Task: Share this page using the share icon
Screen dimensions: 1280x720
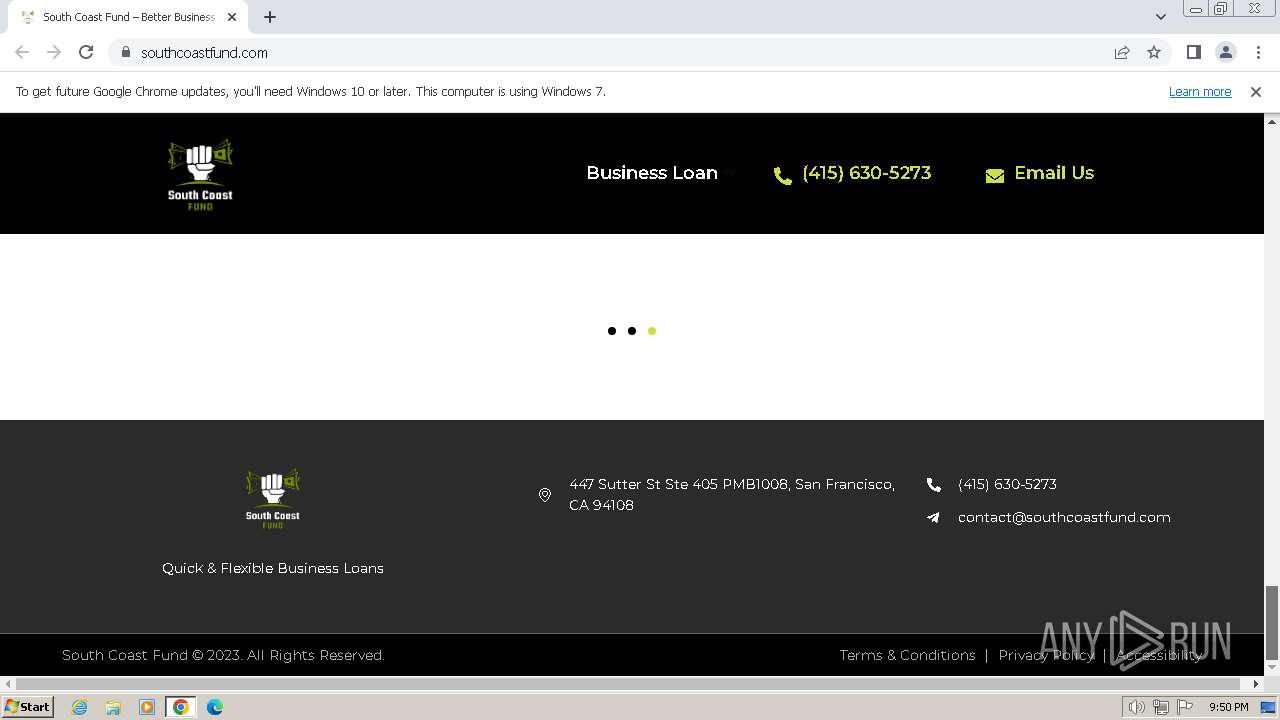Action: pyautogui.click(x=1122, y=52)
